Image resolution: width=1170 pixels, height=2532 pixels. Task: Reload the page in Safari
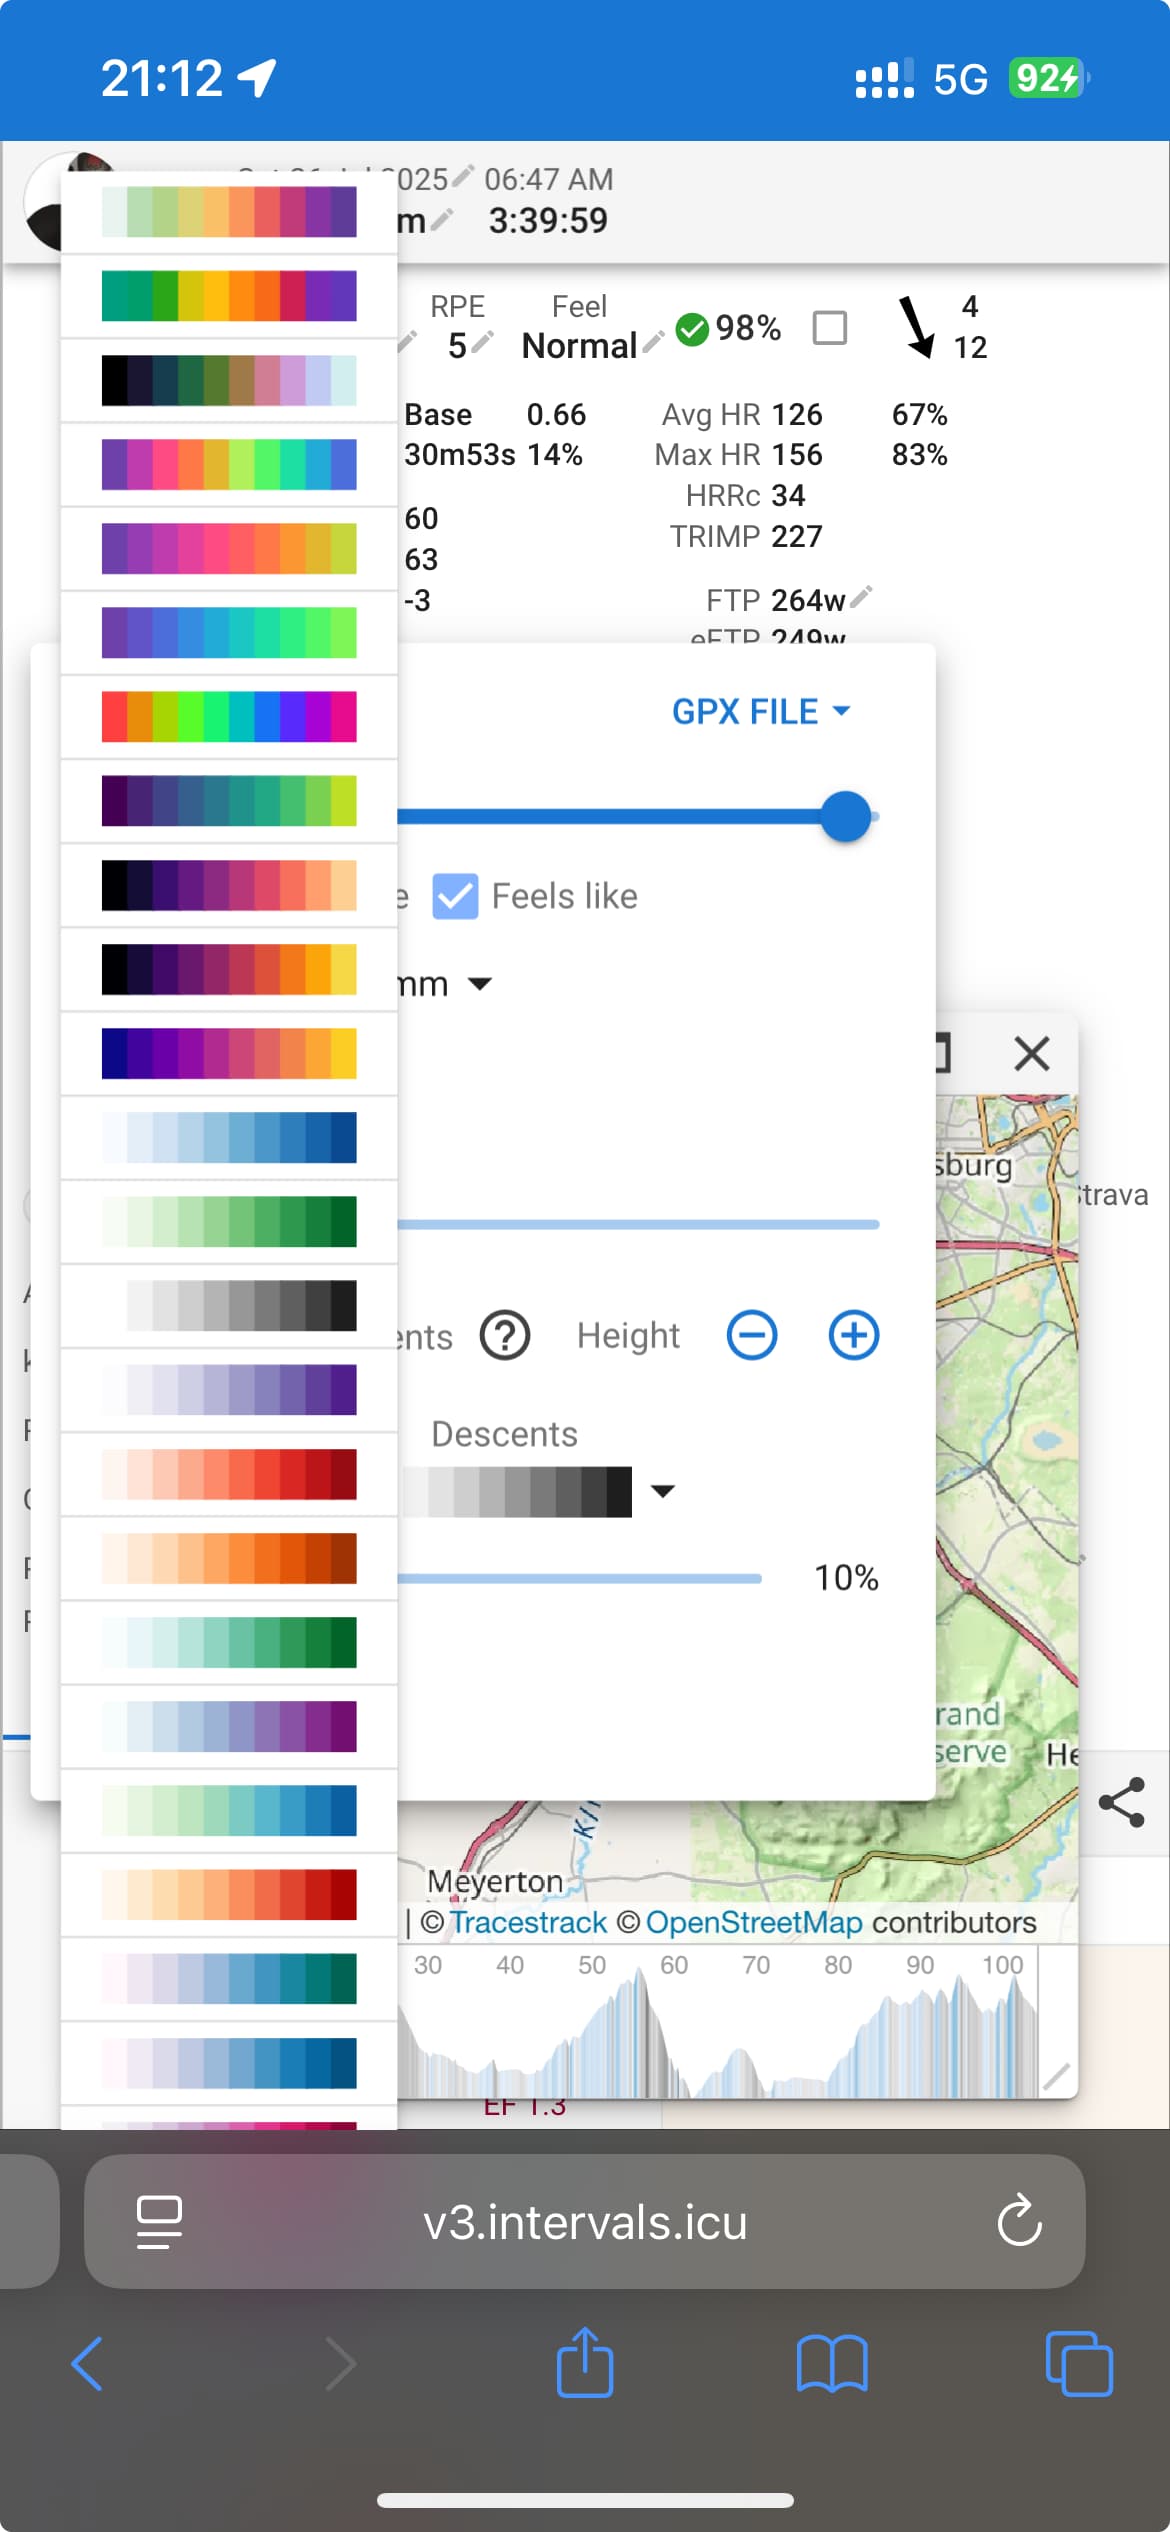click(x=1019, y=2222)
